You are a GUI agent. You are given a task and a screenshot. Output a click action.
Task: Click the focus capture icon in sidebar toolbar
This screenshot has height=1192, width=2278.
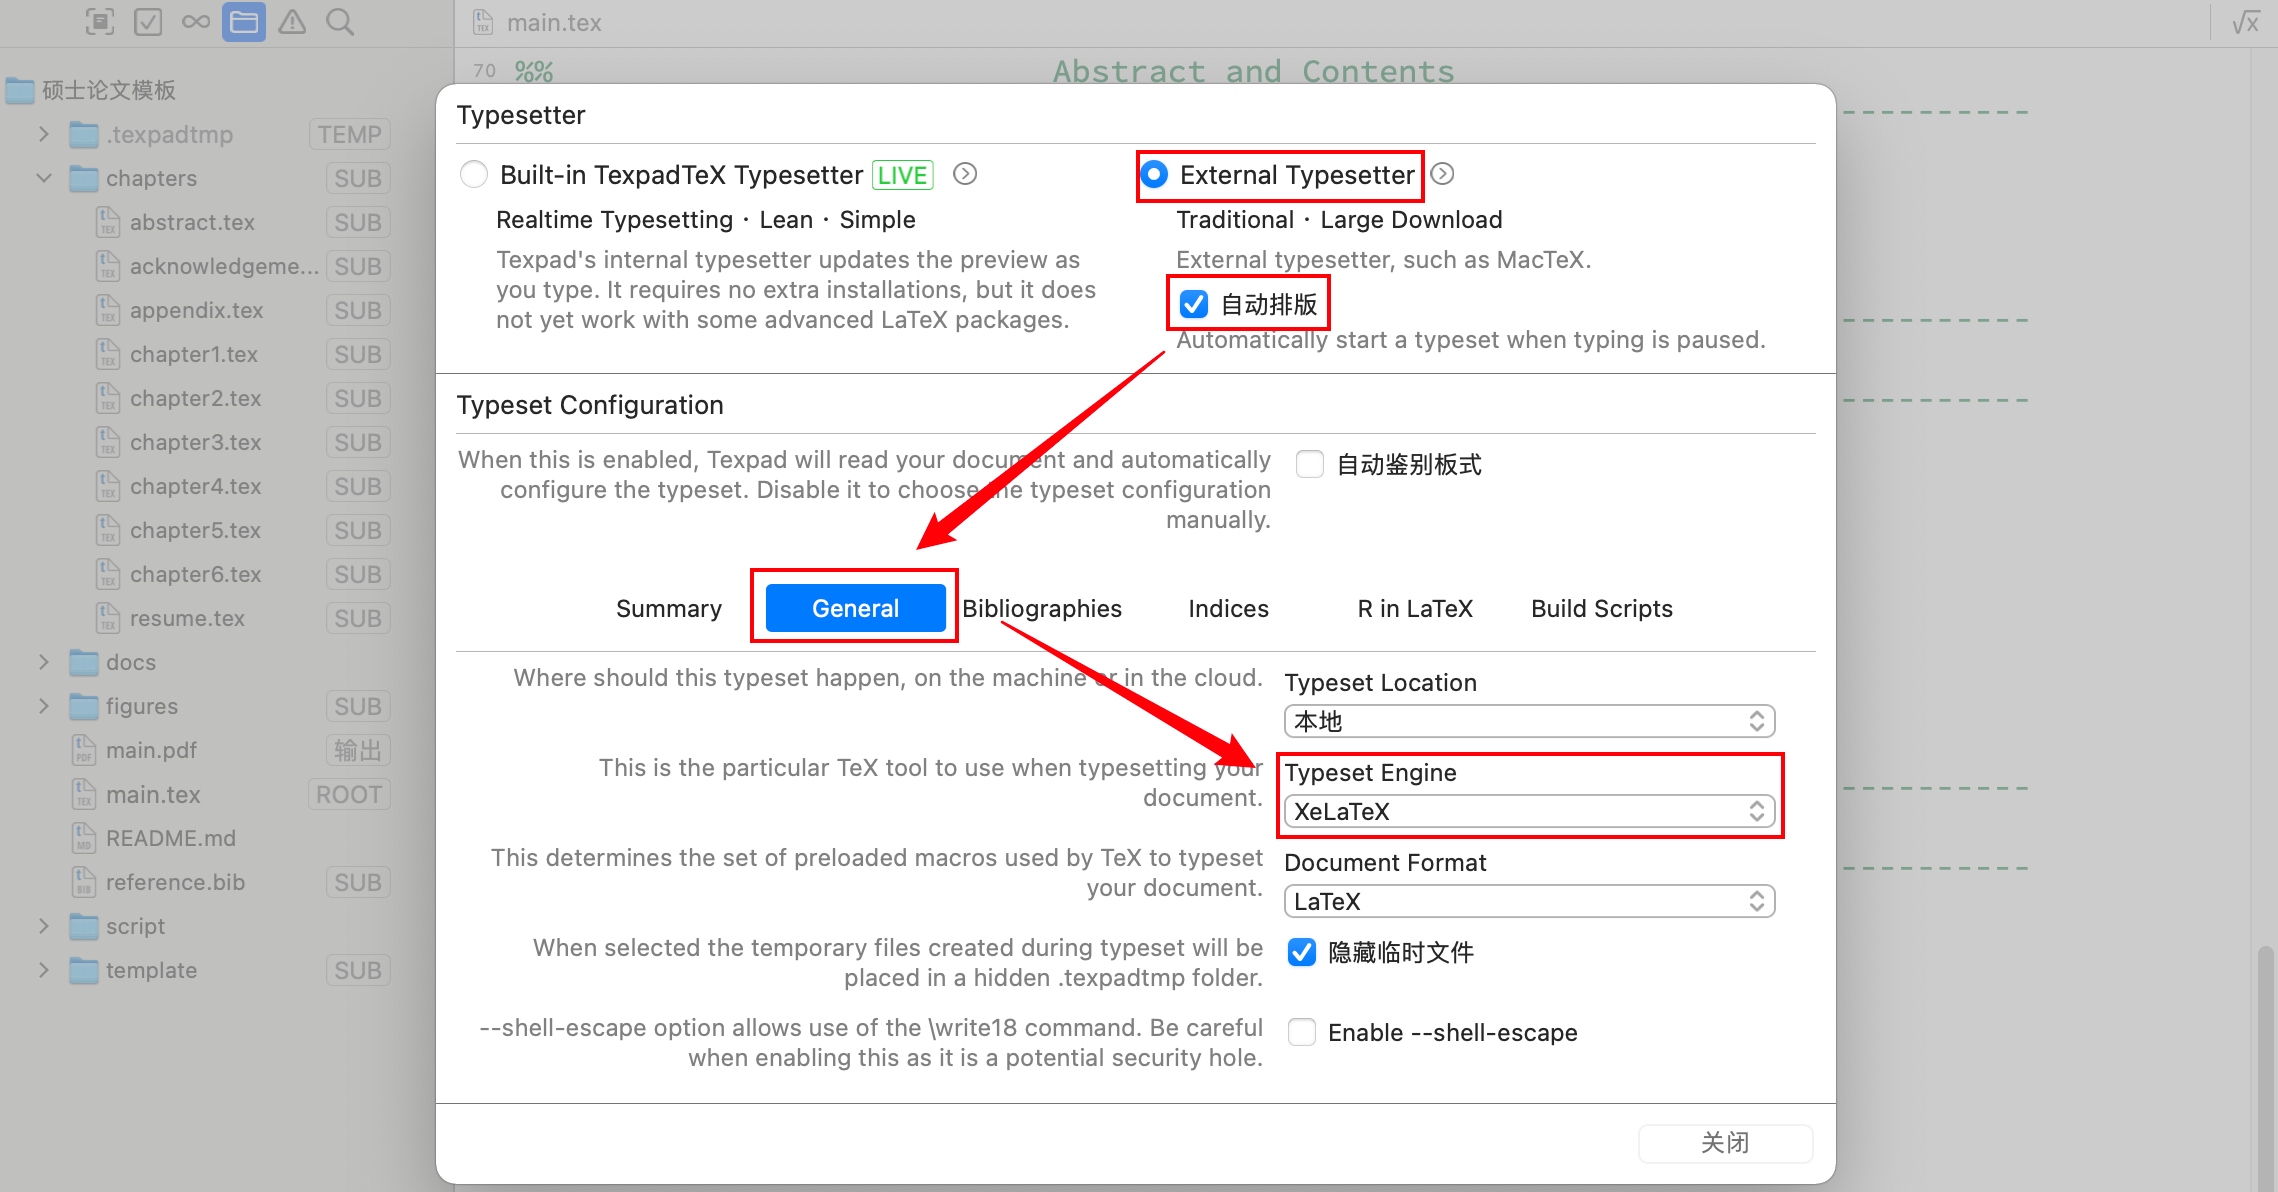[100, 22]
